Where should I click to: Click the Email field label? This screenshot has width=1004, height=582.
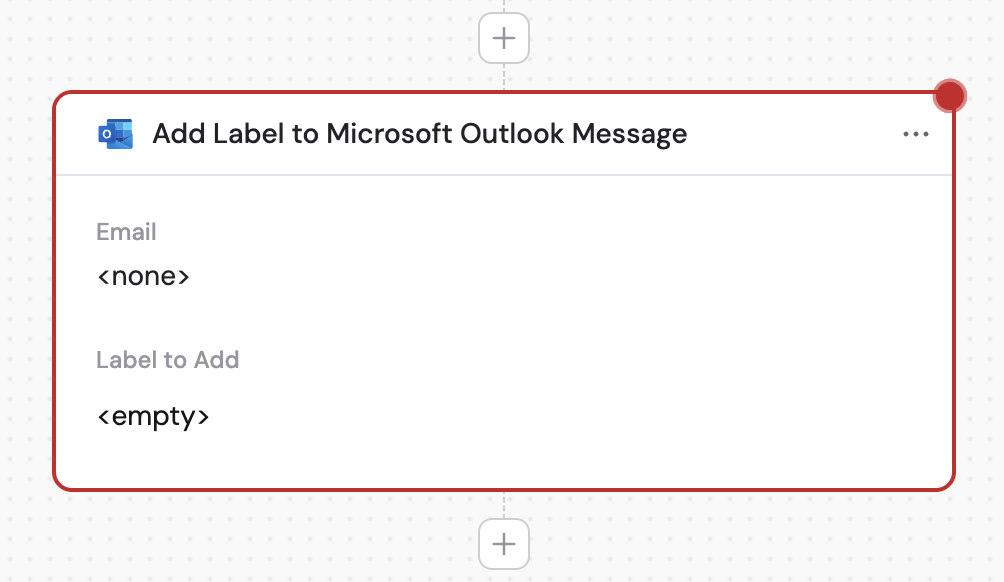[126, 231]
